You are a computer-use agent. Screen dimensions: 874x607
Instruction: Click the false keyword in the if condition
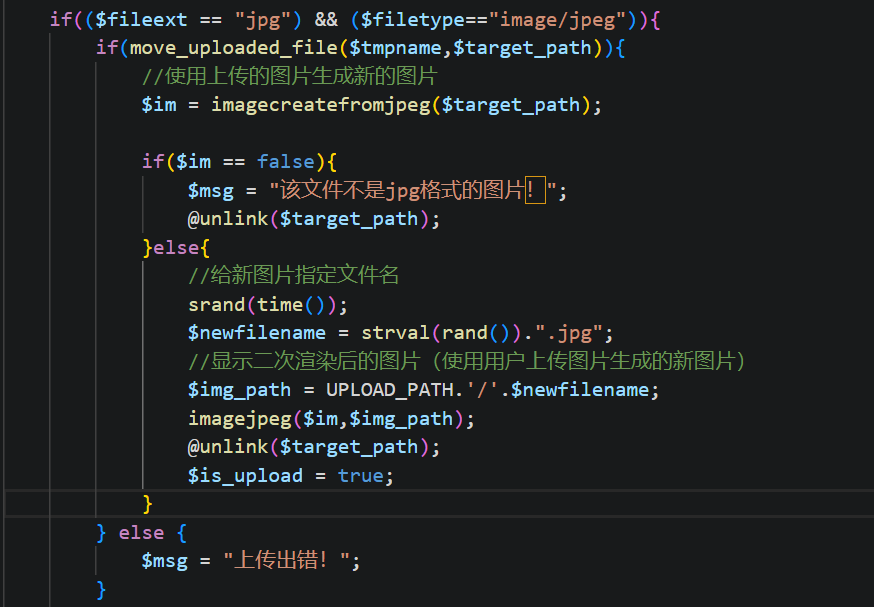click(285, 161)
